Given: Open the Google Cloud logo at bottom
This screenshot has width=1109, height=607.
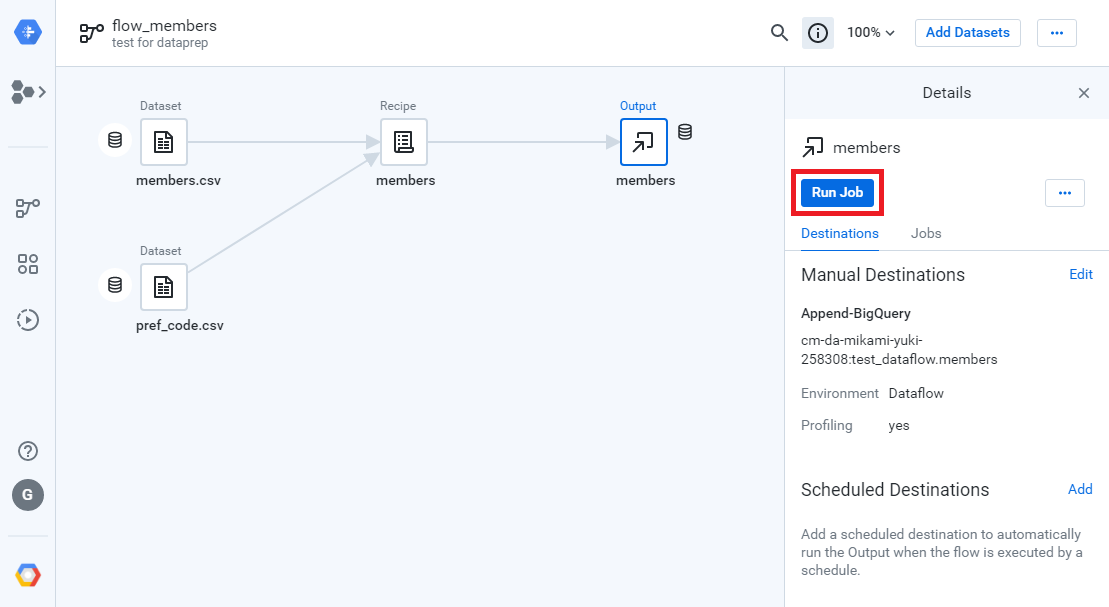Looking at the screenshot, I should (x=27, y=574).
